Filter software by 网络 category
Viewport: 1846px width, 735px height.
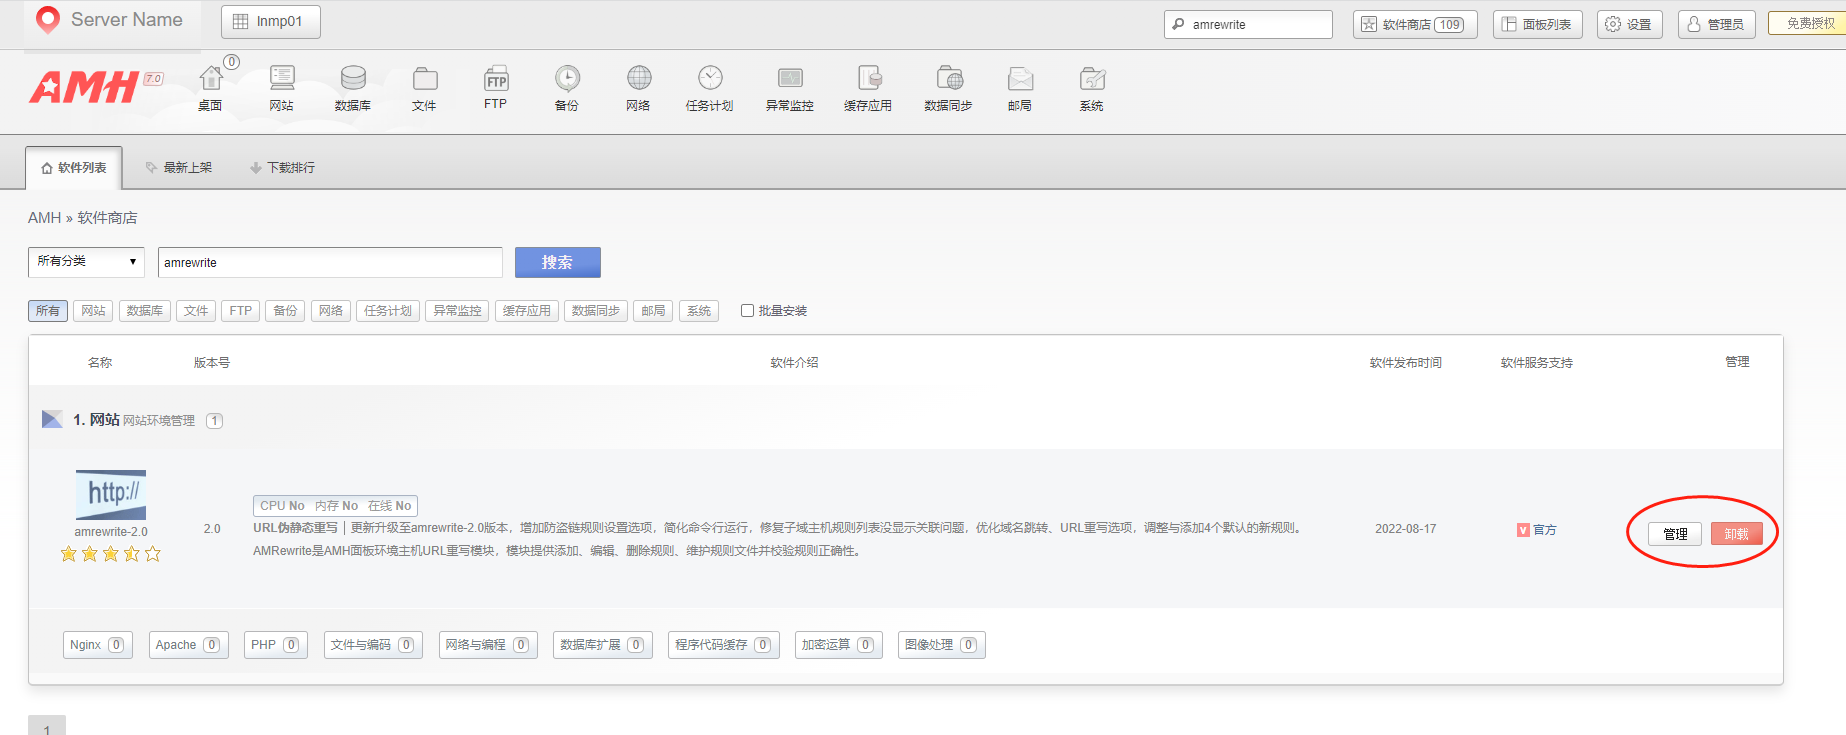click(x=331, y=311)
